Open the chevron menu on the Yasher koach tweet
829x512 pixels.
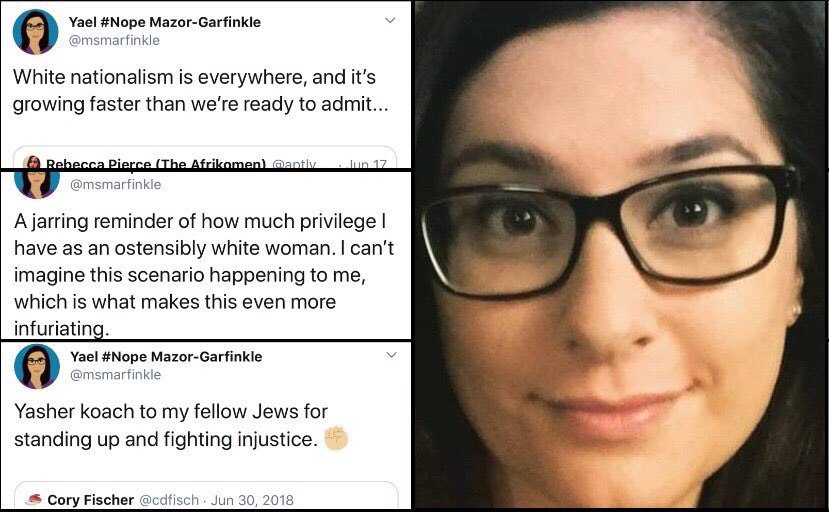click(x=391, y=355)
